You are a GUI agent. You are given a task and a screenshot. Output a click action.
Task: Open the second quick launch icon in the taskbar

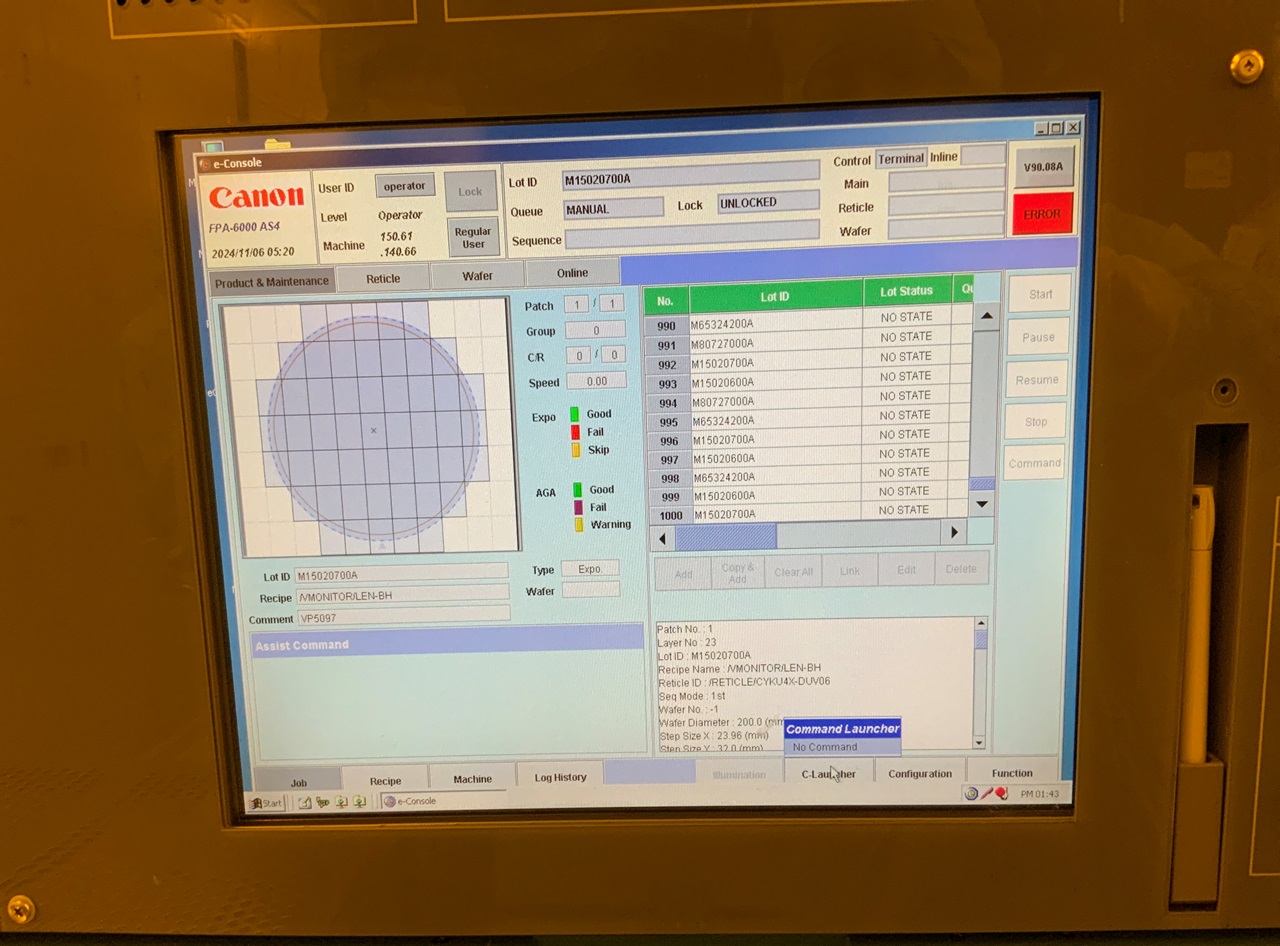tap(322, 803)
